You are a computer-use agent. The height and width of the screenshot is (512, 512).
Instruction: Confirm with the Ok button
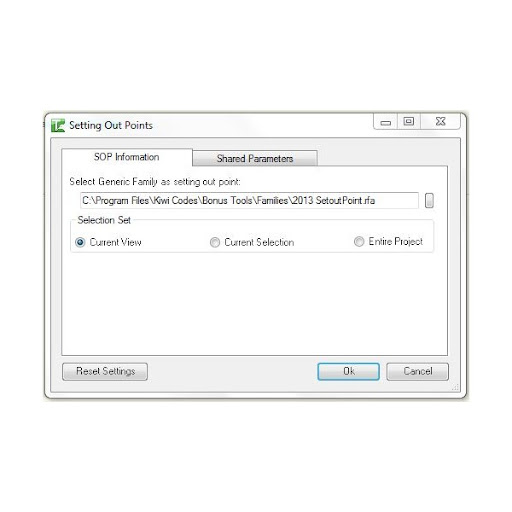(348, 371)
